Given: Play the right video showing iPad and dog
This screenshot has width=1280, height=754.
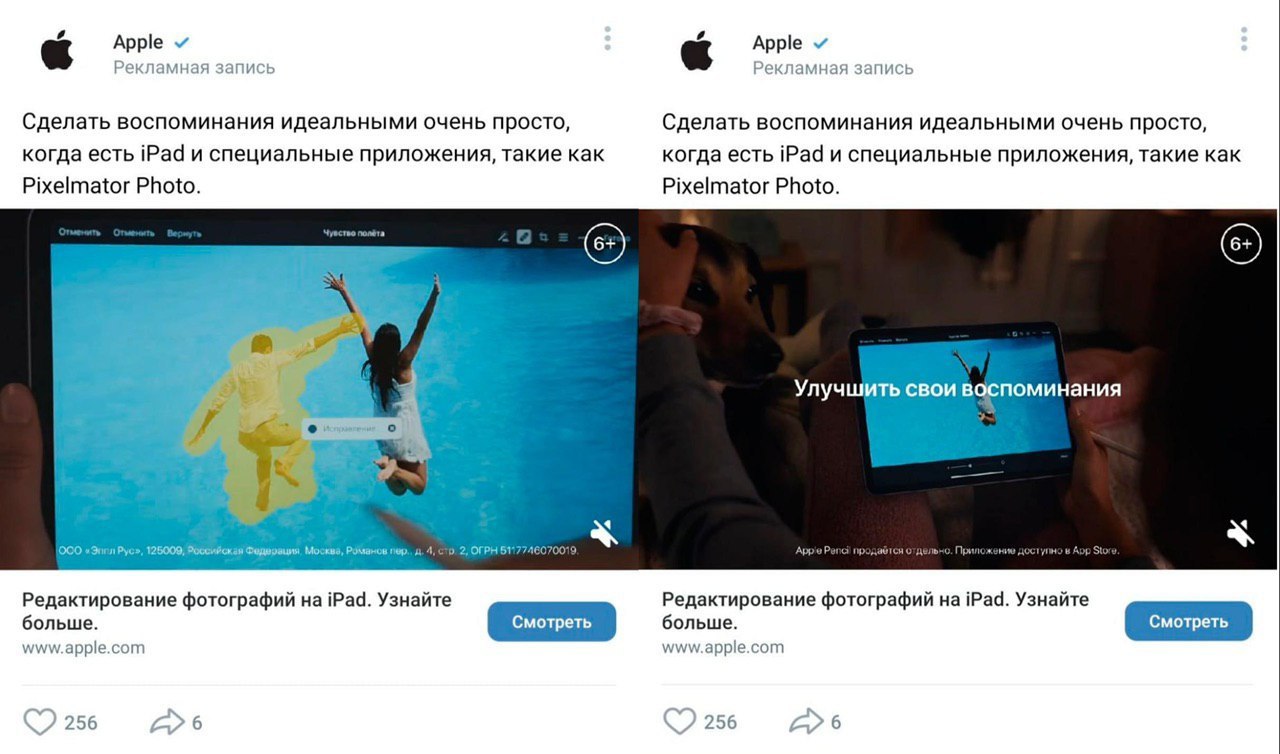Looking at the screenshot, I should click(x=959, y=389).
